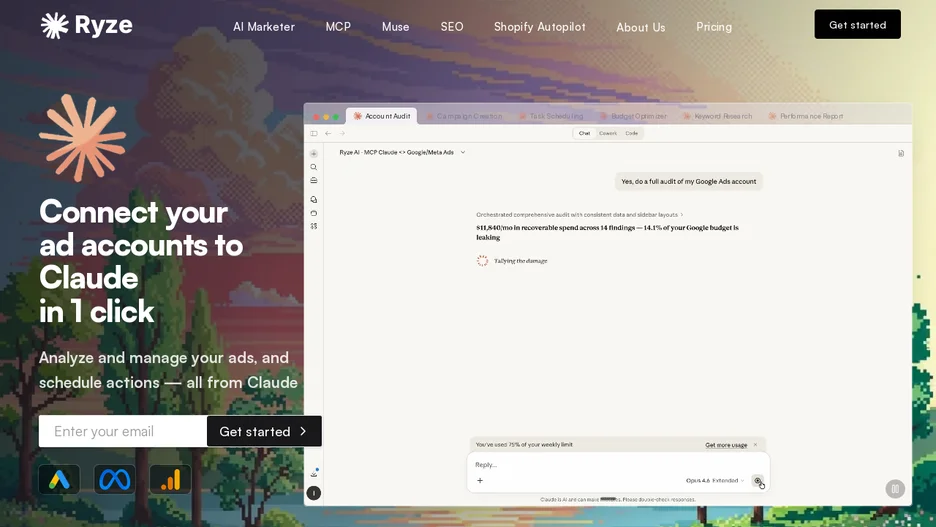Toggle the sidebar panel icon

tap(314, 133)
